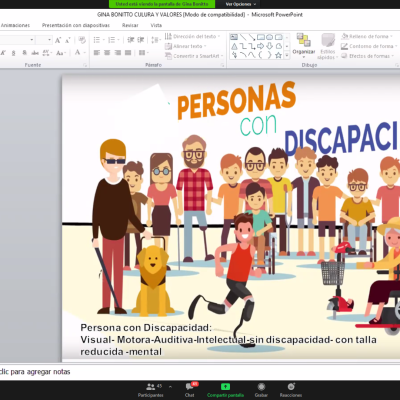Open Change Case Aa dropdown
400x400 pixels.
click(61, 53)
